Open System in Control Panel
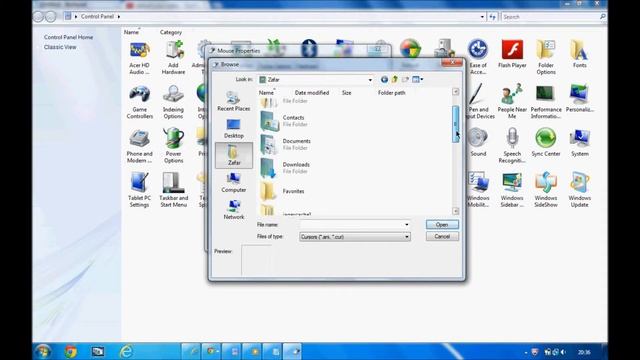The width and height of the screenshot is (640, 360). click(580, 142)
